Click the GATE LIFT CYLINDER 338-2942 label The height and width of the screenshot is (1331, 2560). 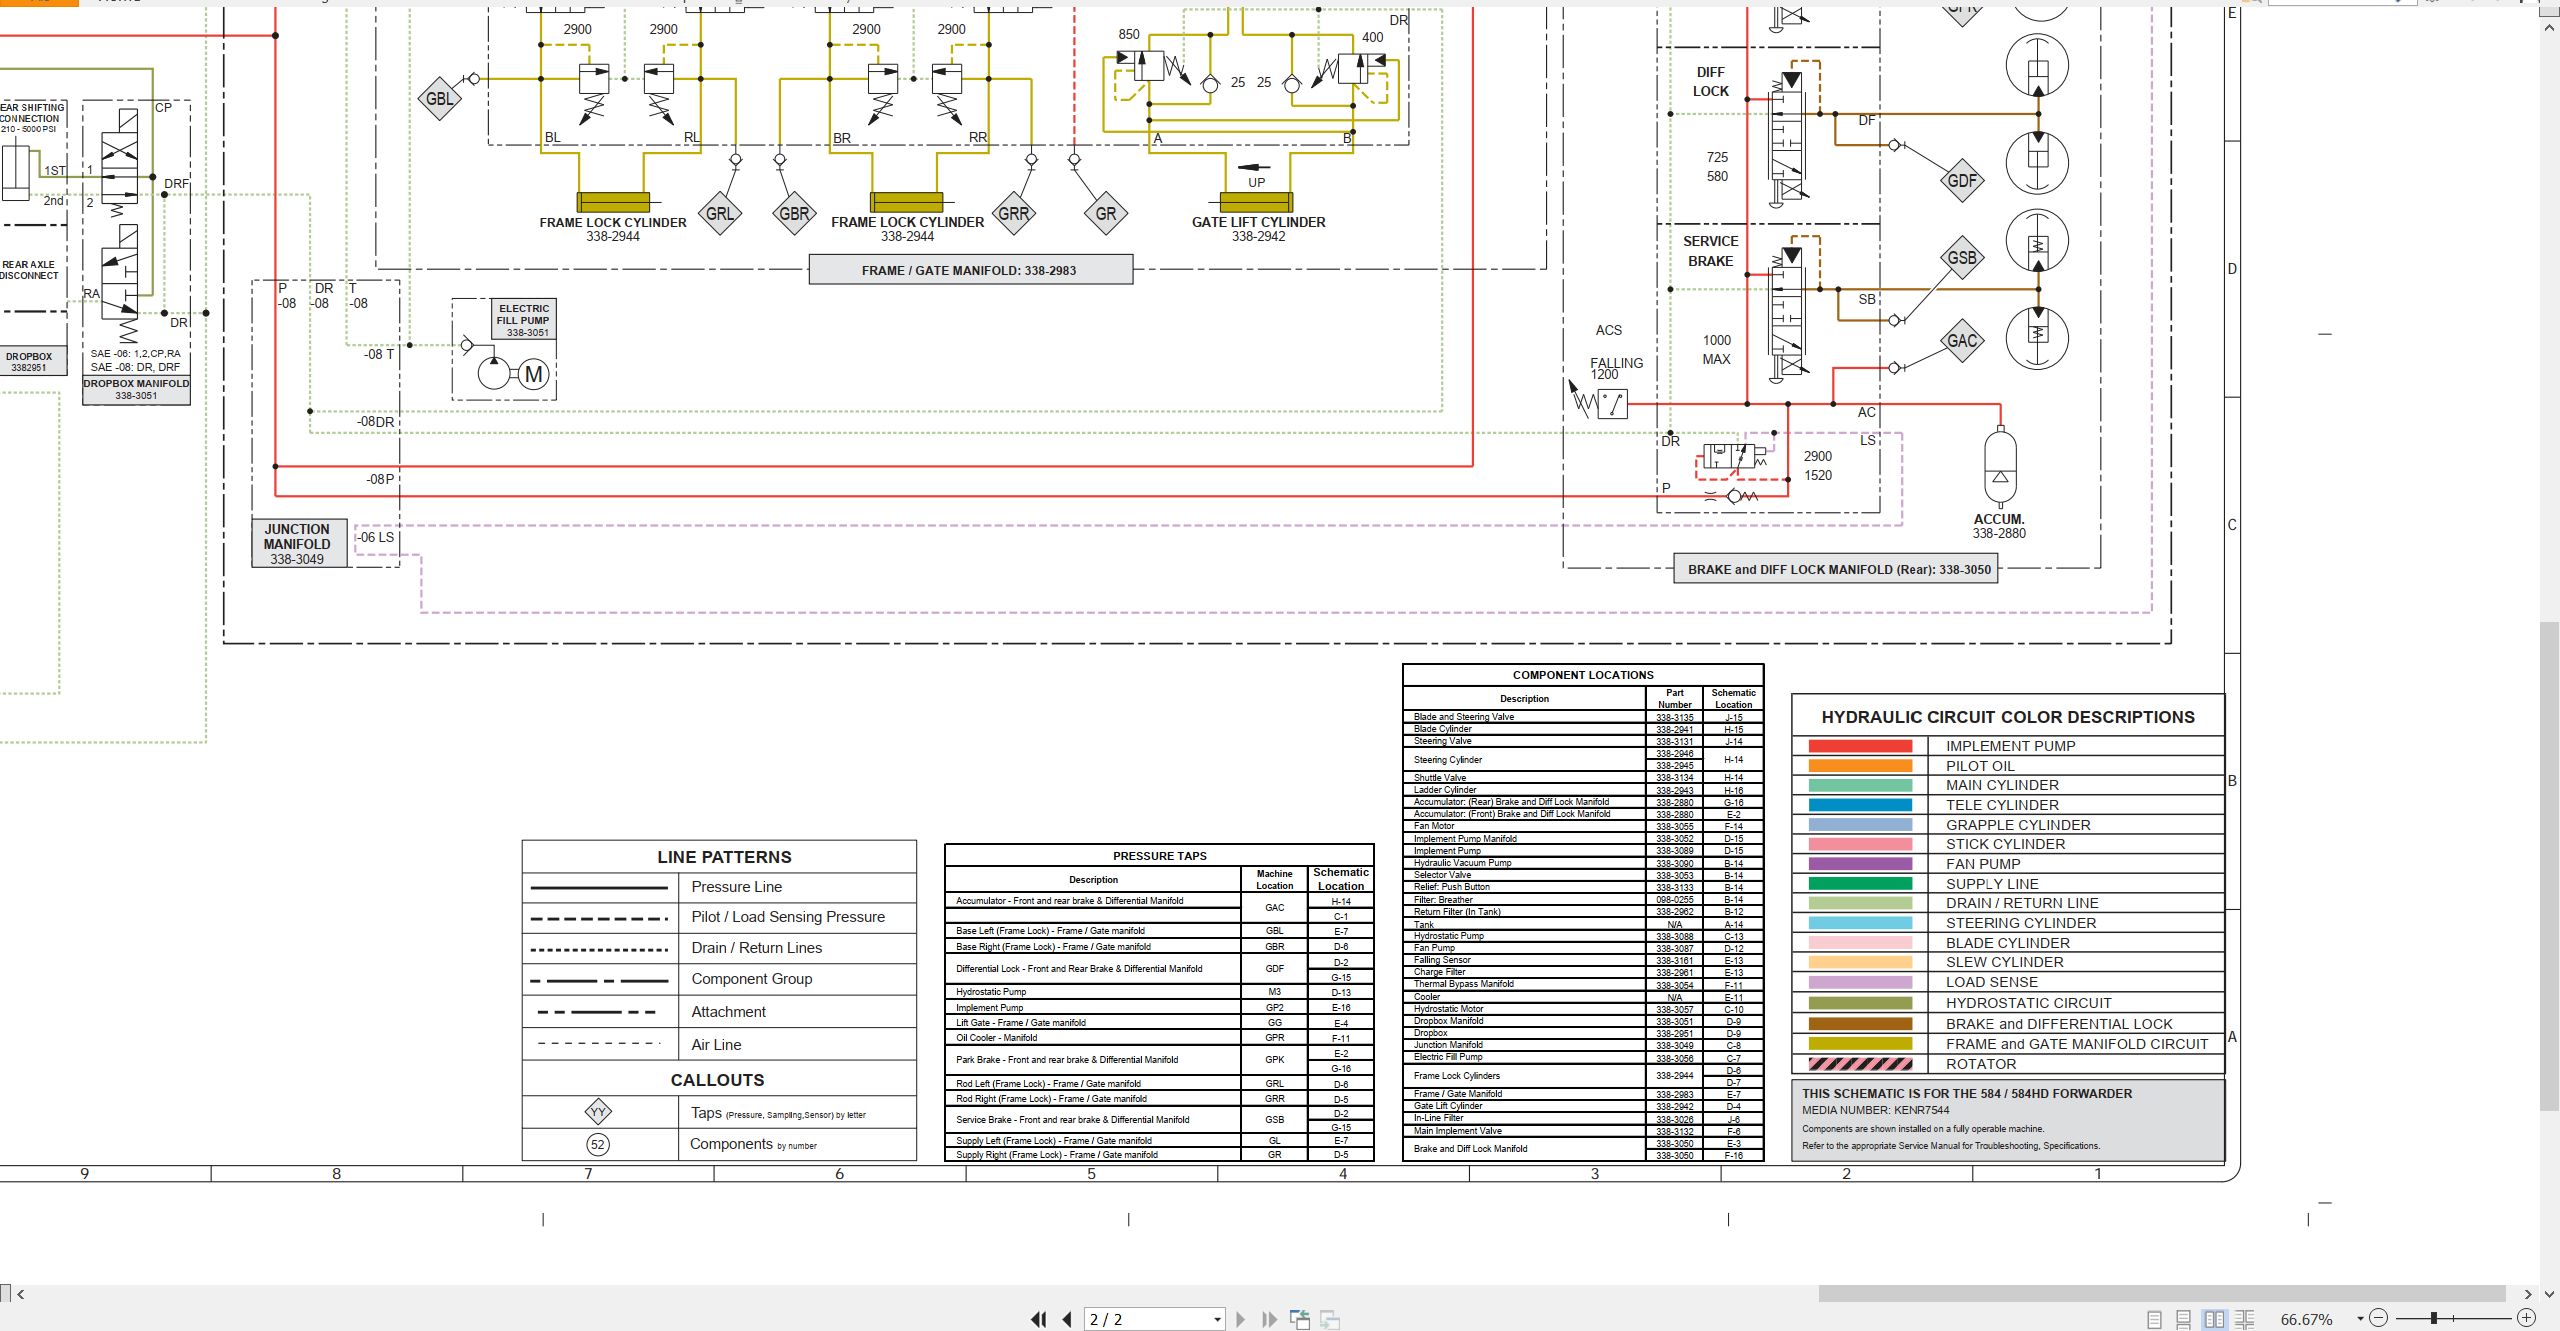(x=1258, y=229)
